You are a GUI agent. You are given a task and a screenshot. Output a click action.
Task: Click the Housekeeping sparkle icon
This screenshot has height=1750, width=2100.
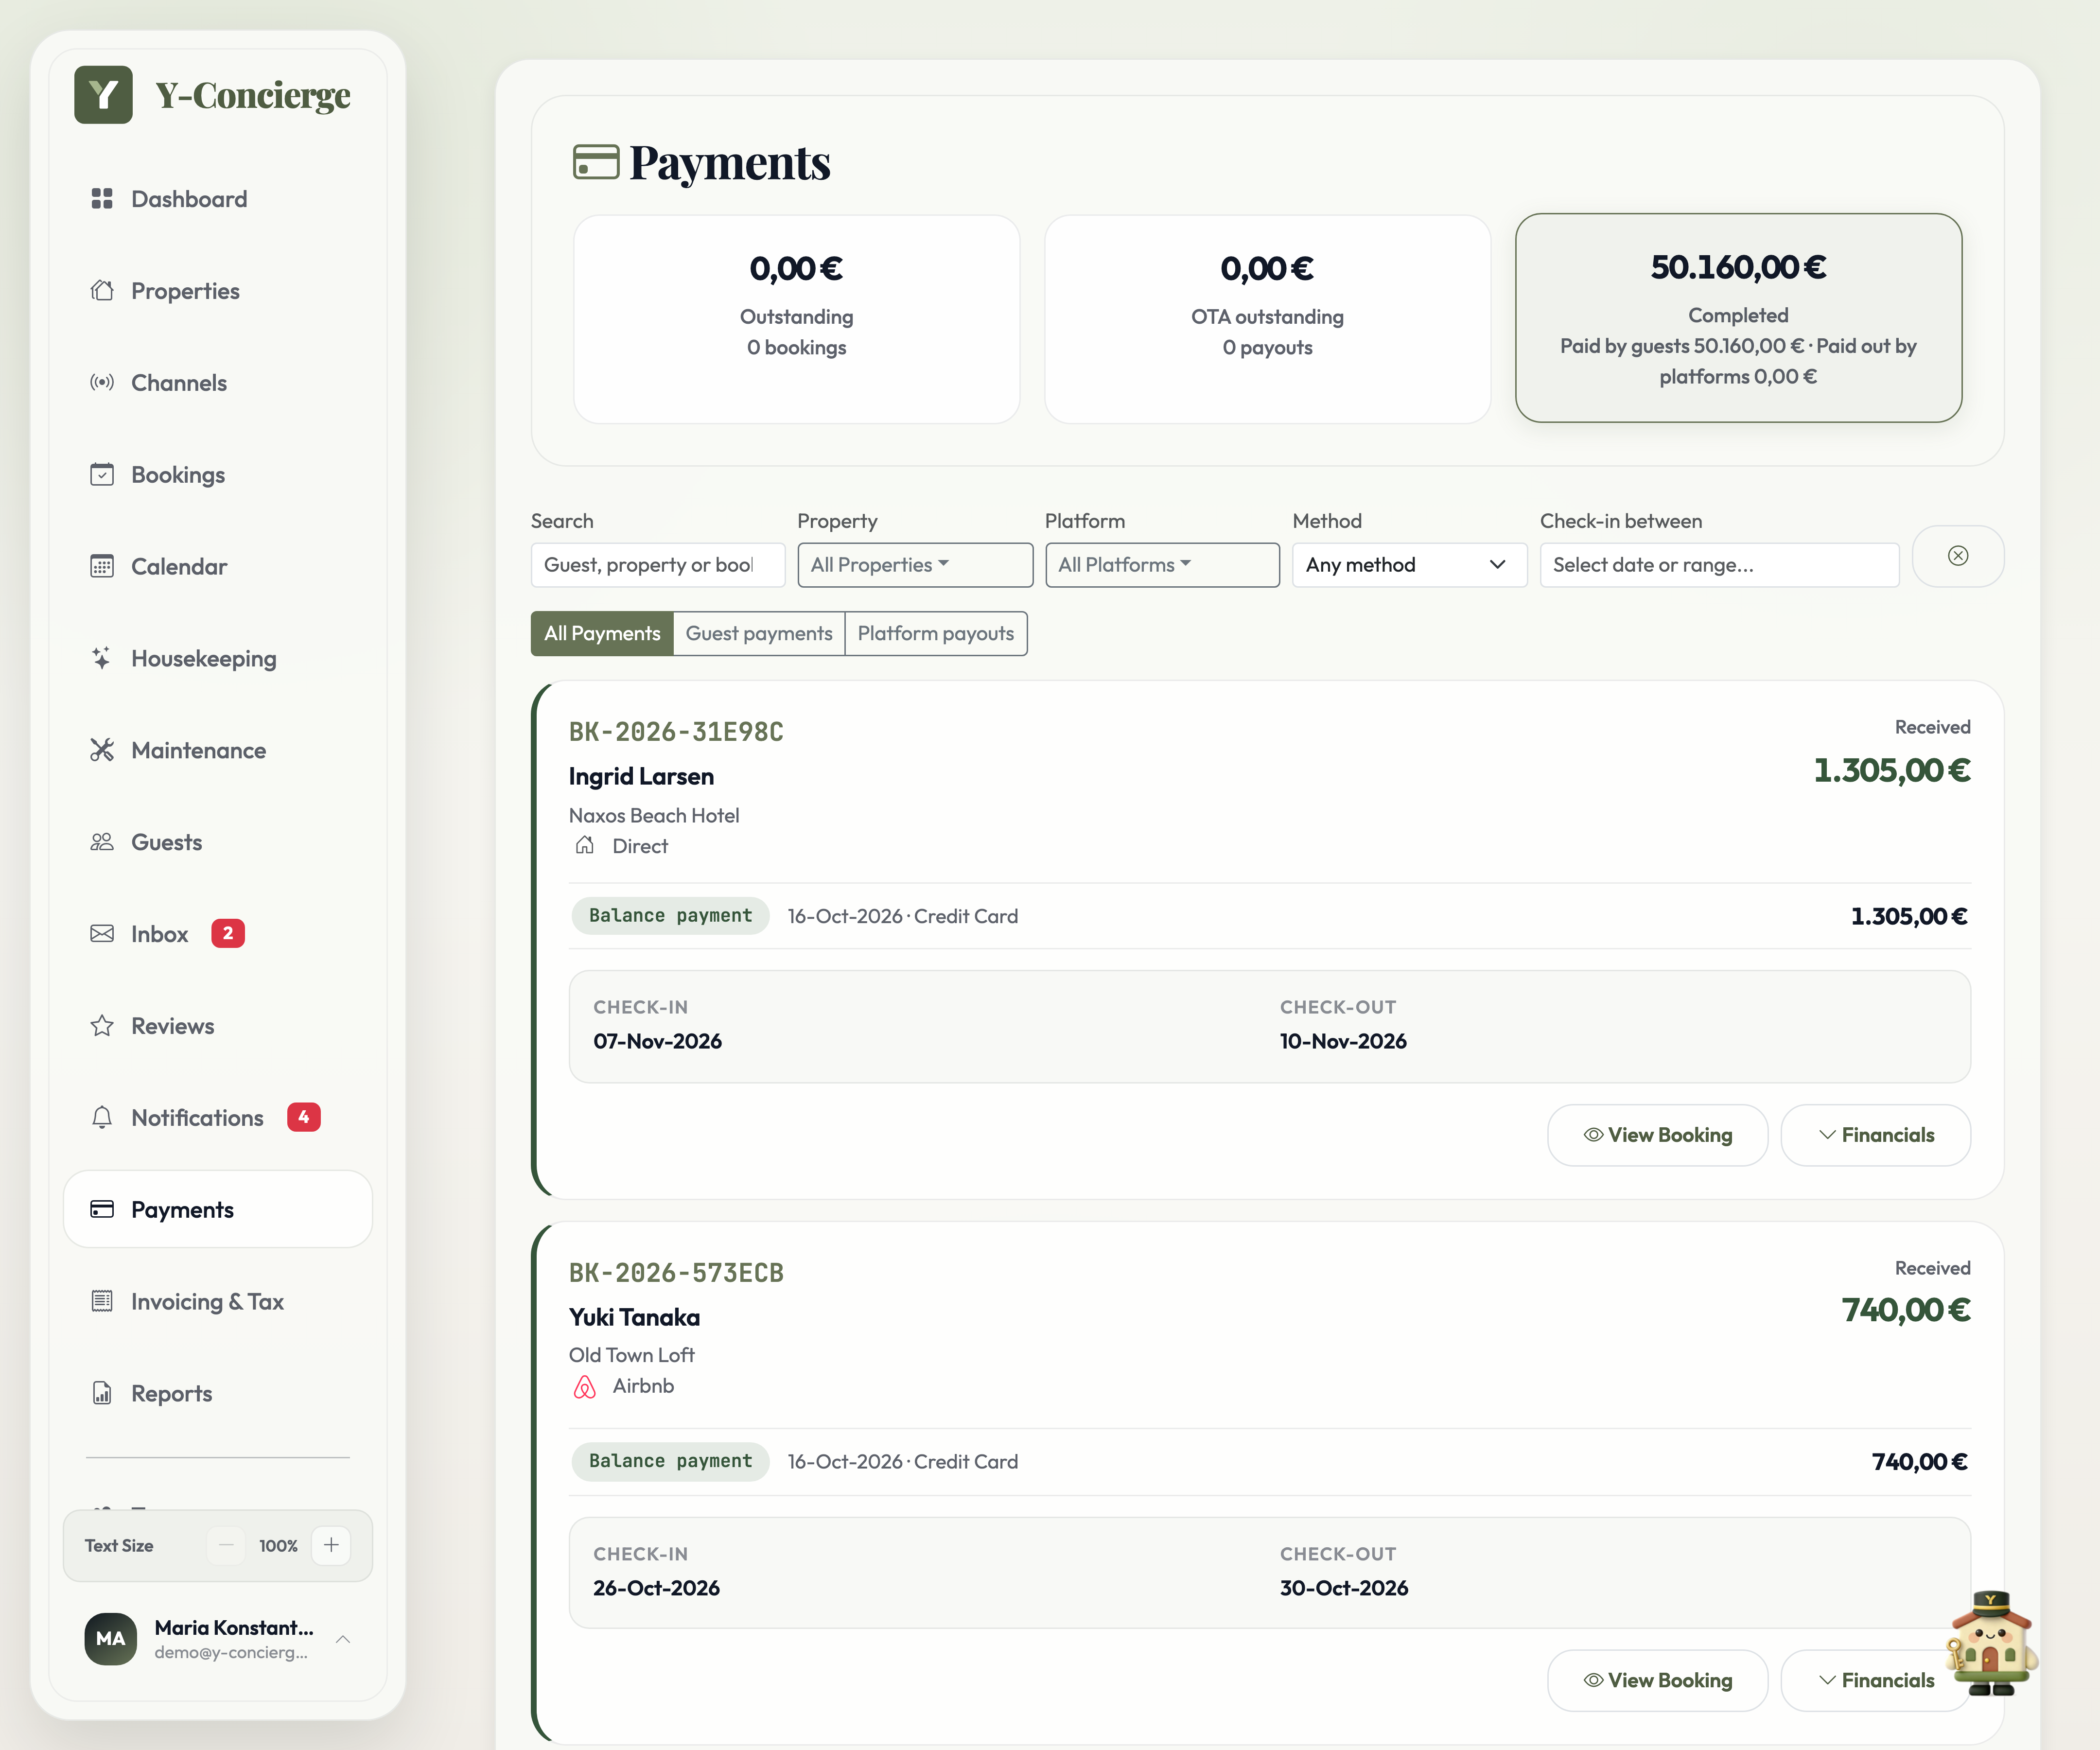pyautogui.click(x=102, y=659)
